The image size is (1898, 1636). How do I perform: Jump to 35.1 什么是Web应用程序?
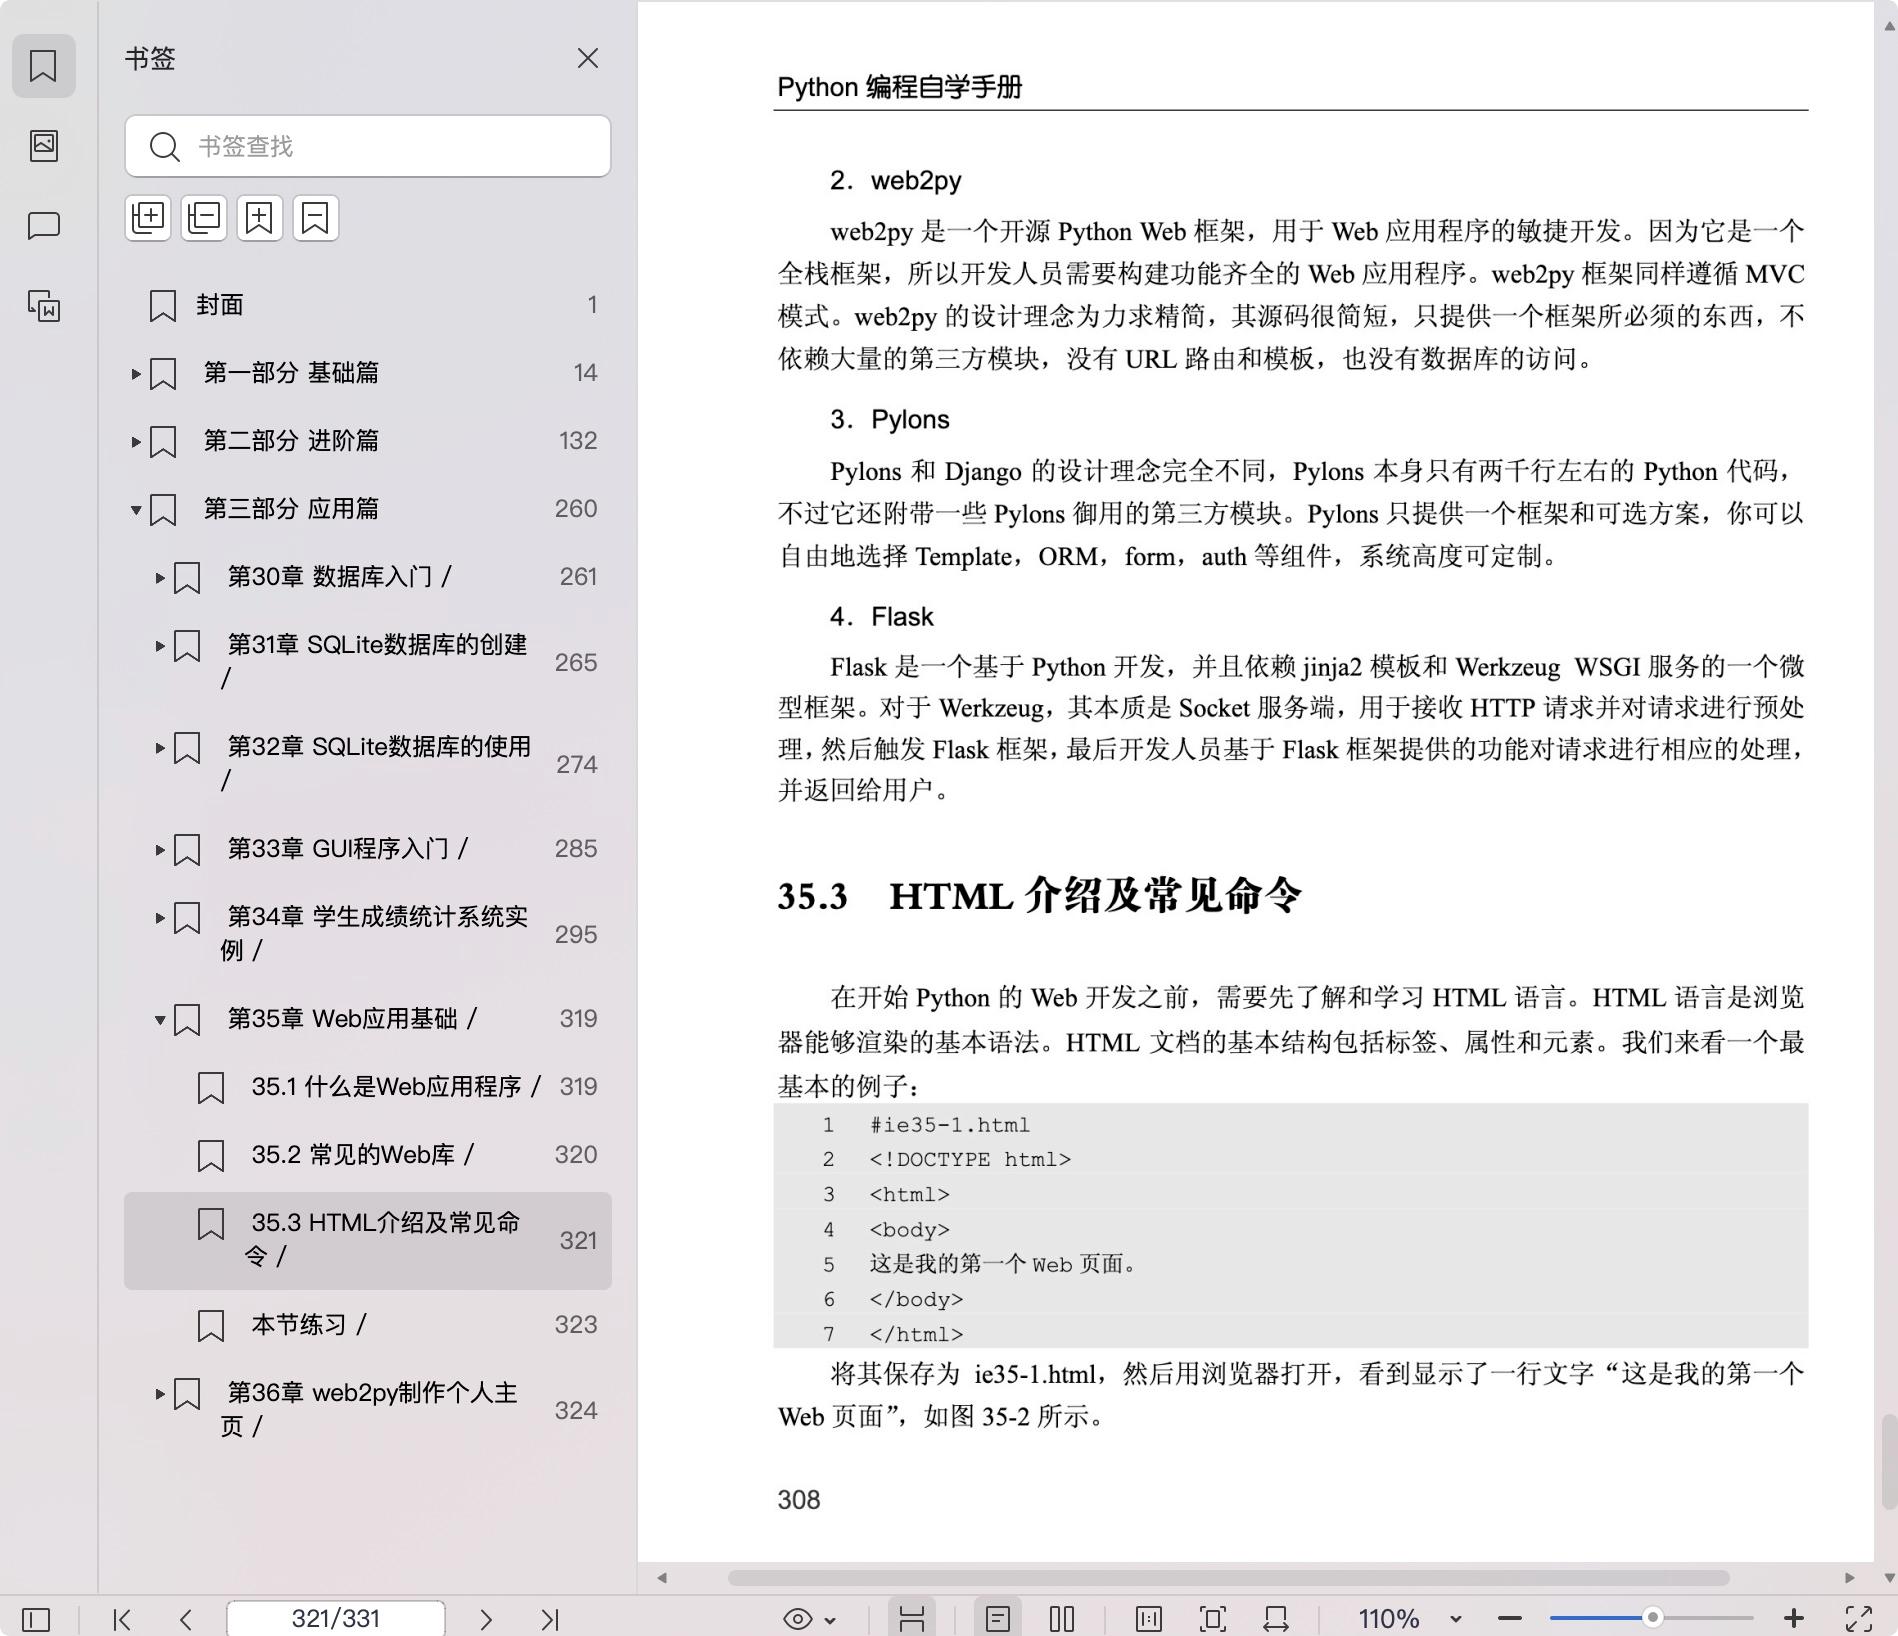pyautogui.click(x=368, y=1087)
